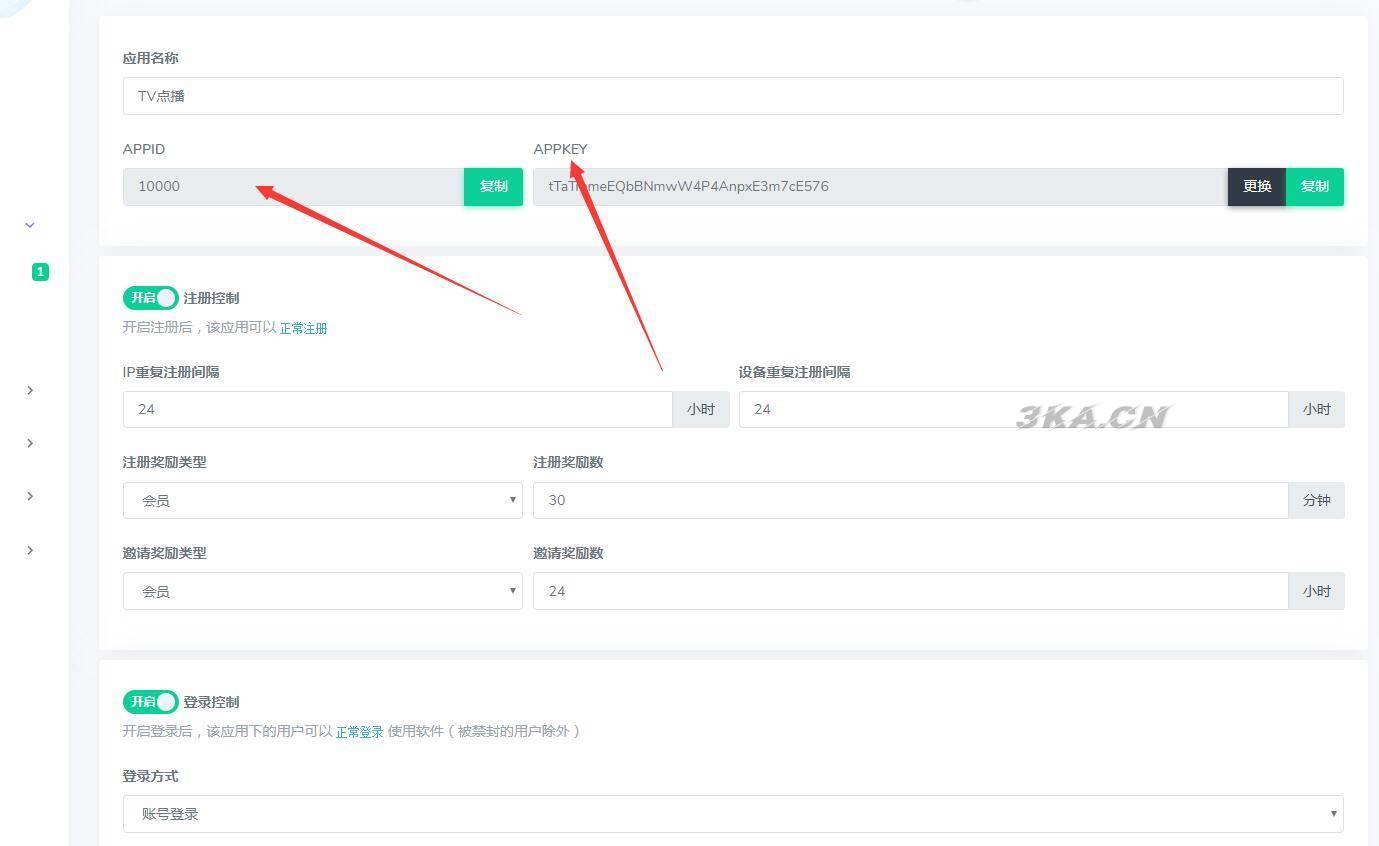This screenshot has width=1379, height=846.
Task: Open the 注册奖励类型 dropdown
Action: (x=322, y=500)
